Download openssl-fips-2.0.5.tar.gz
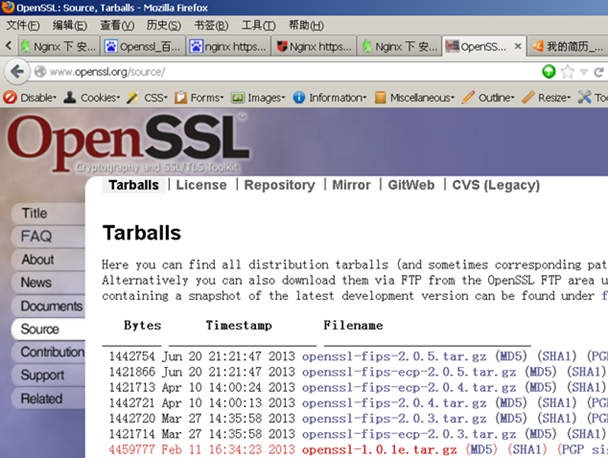Image resolution: width=608 pixels, height=458 pixels. tap(394, 356)
